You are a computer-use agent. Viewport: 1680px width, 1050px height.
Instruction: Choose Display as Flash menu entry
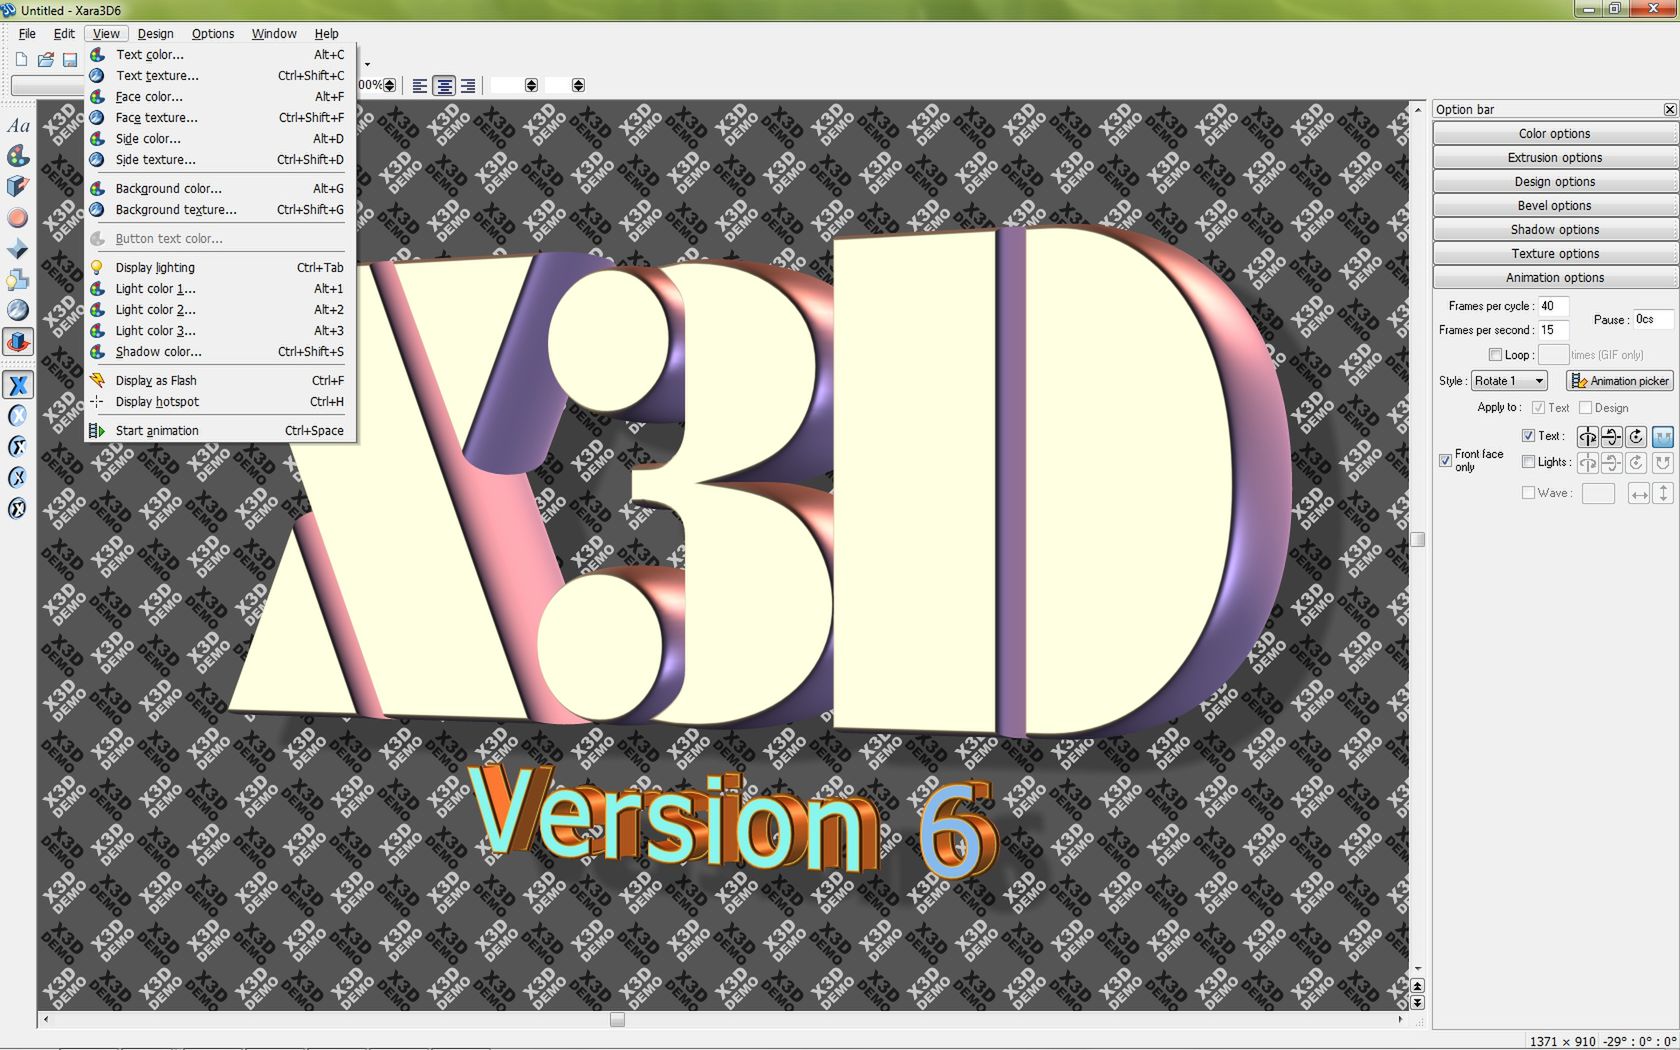[x=220, y=381]
